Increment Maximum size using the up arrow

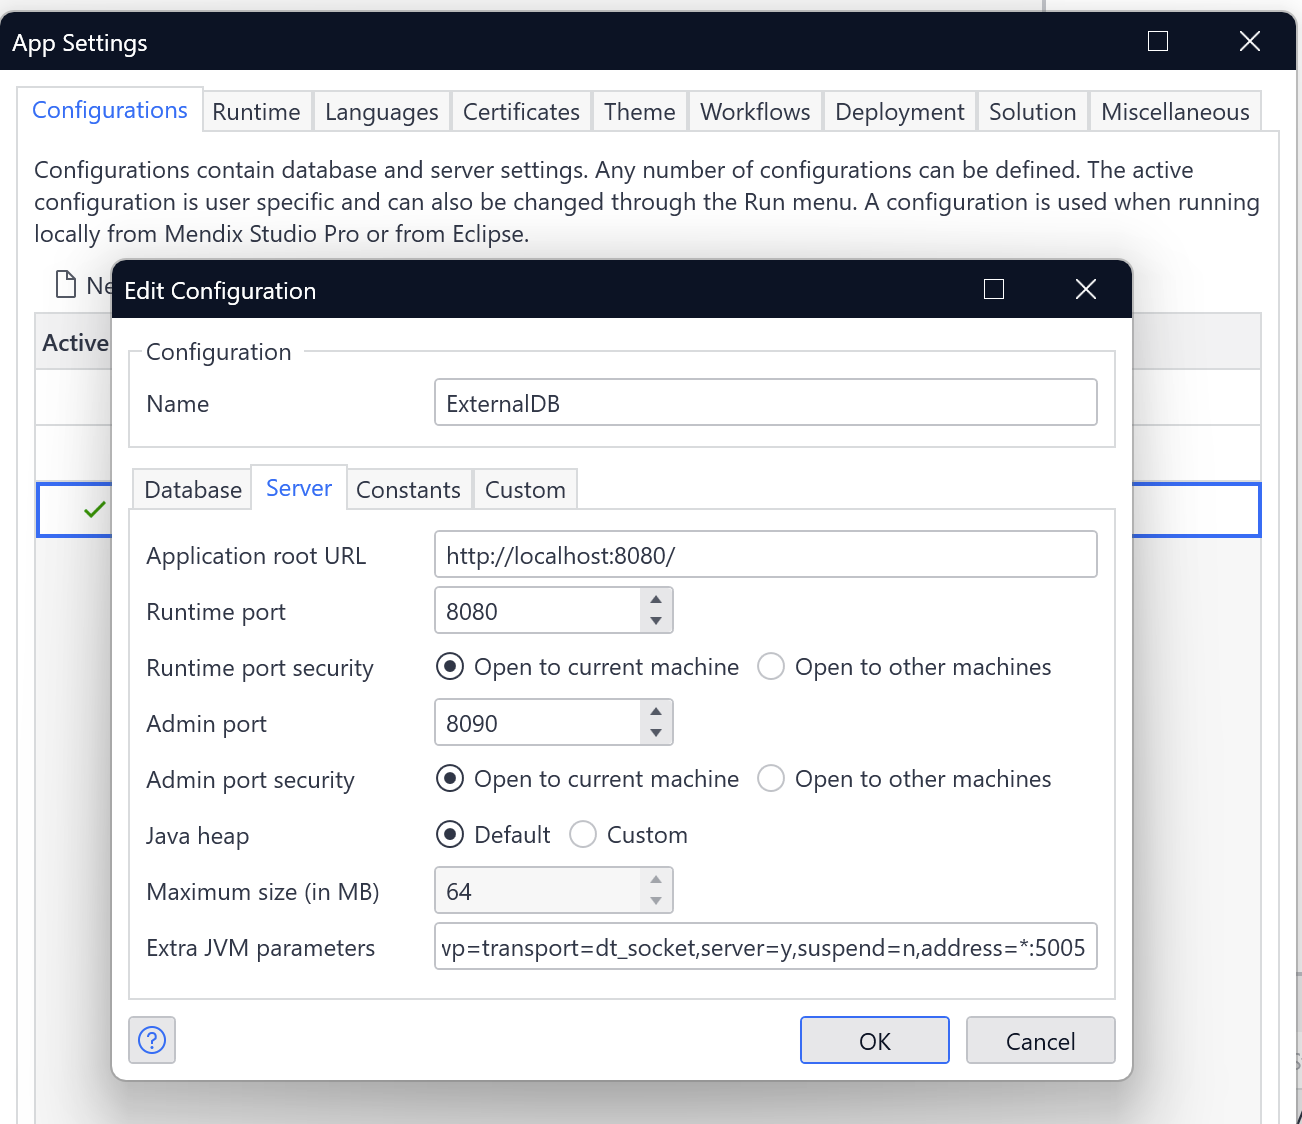point(656,880)
